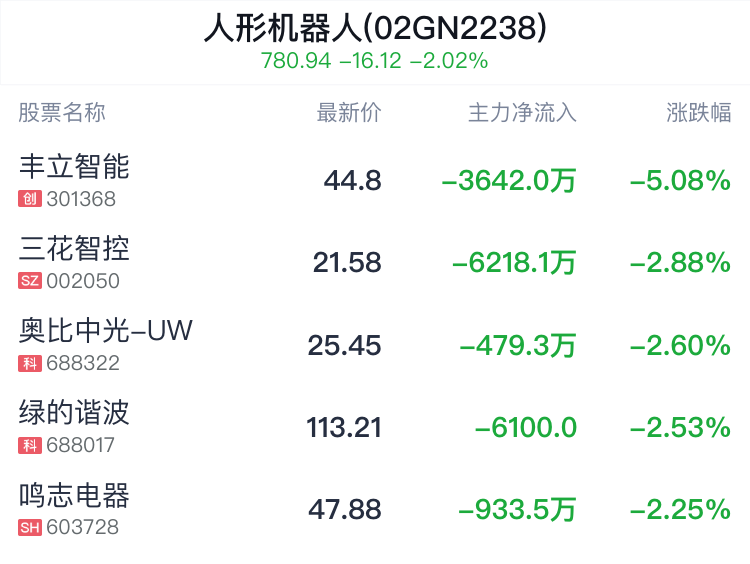Viewport: 750px width, 564px height.
Task: Click 丰立智能 net inflow -3642.0万
Action: [x=509, y=181]
